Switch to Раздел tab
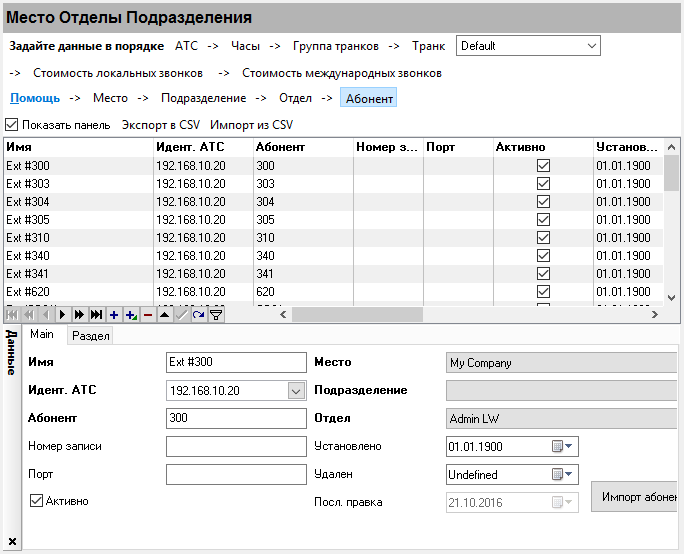The image size is (684, 554). pyautogui.click(x=90, y=336)
